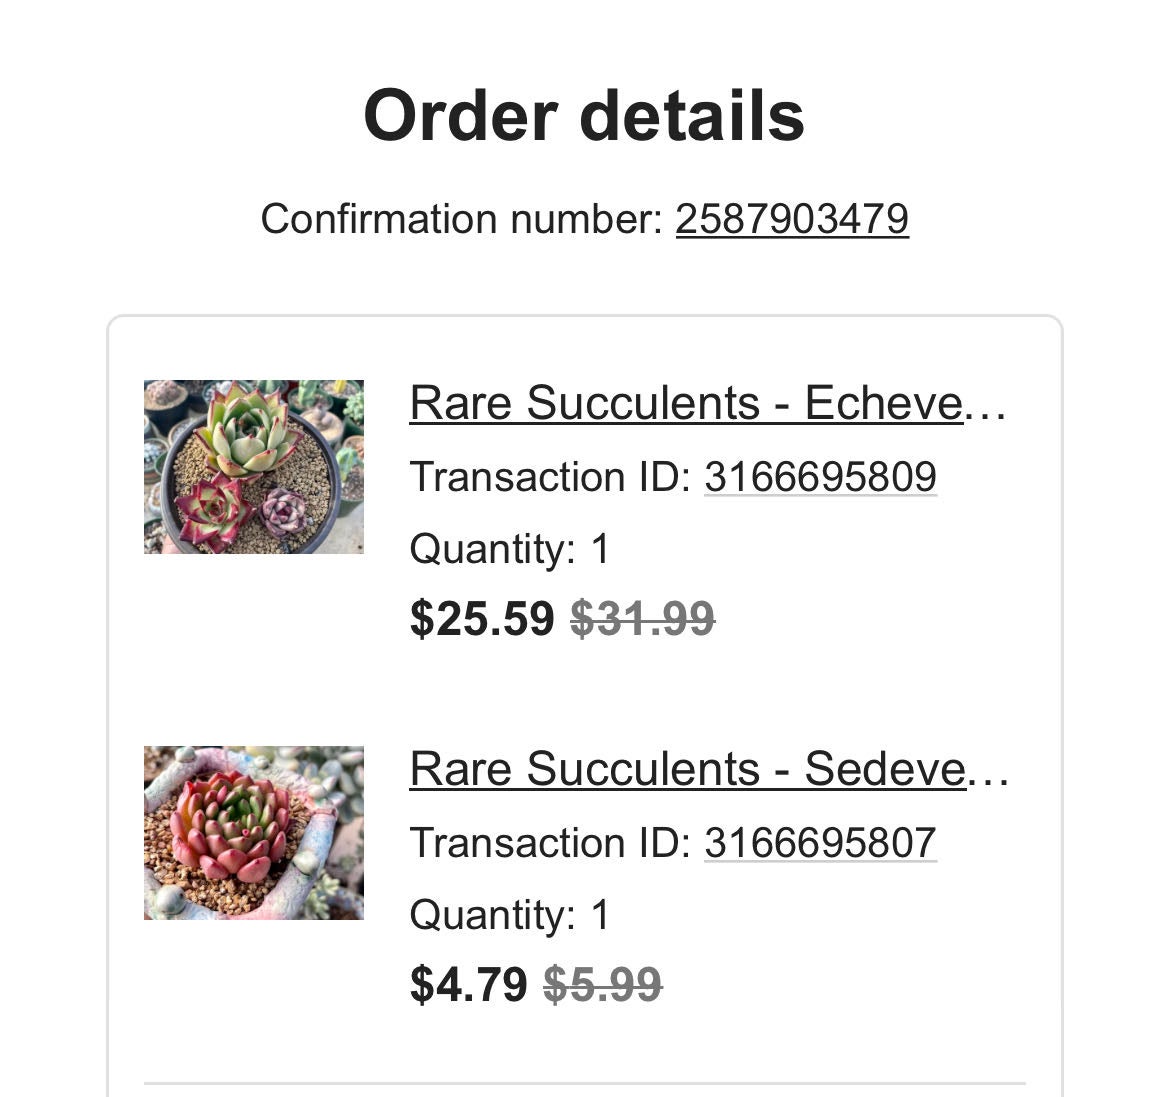Click the Echeveria succulent trio thumbnail
The image size is (1170, 1097).
(x=254, y=467)
